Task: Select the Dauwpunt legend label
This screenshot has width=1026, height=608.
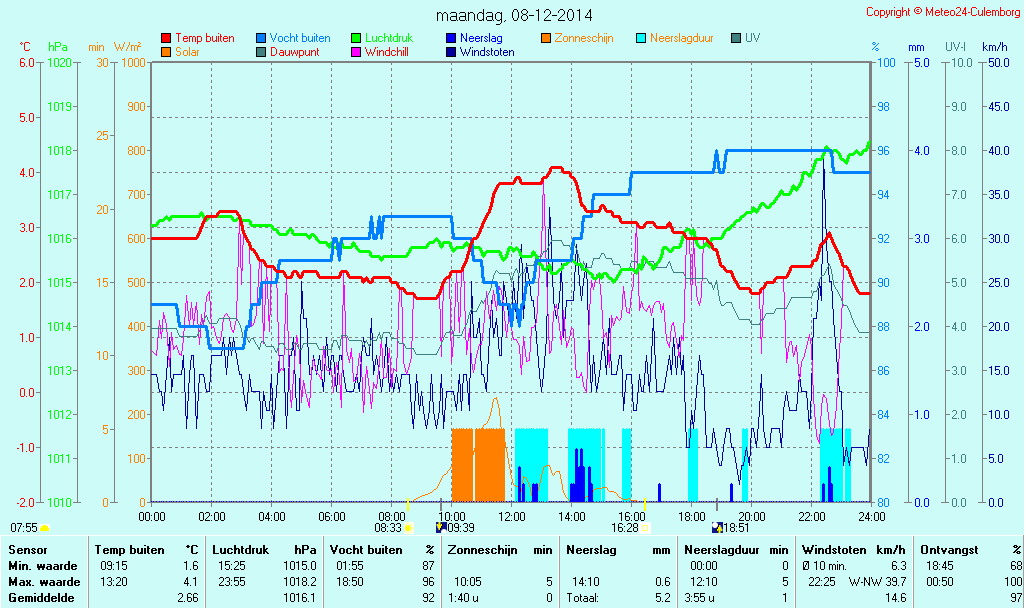Action: (294, 52)
